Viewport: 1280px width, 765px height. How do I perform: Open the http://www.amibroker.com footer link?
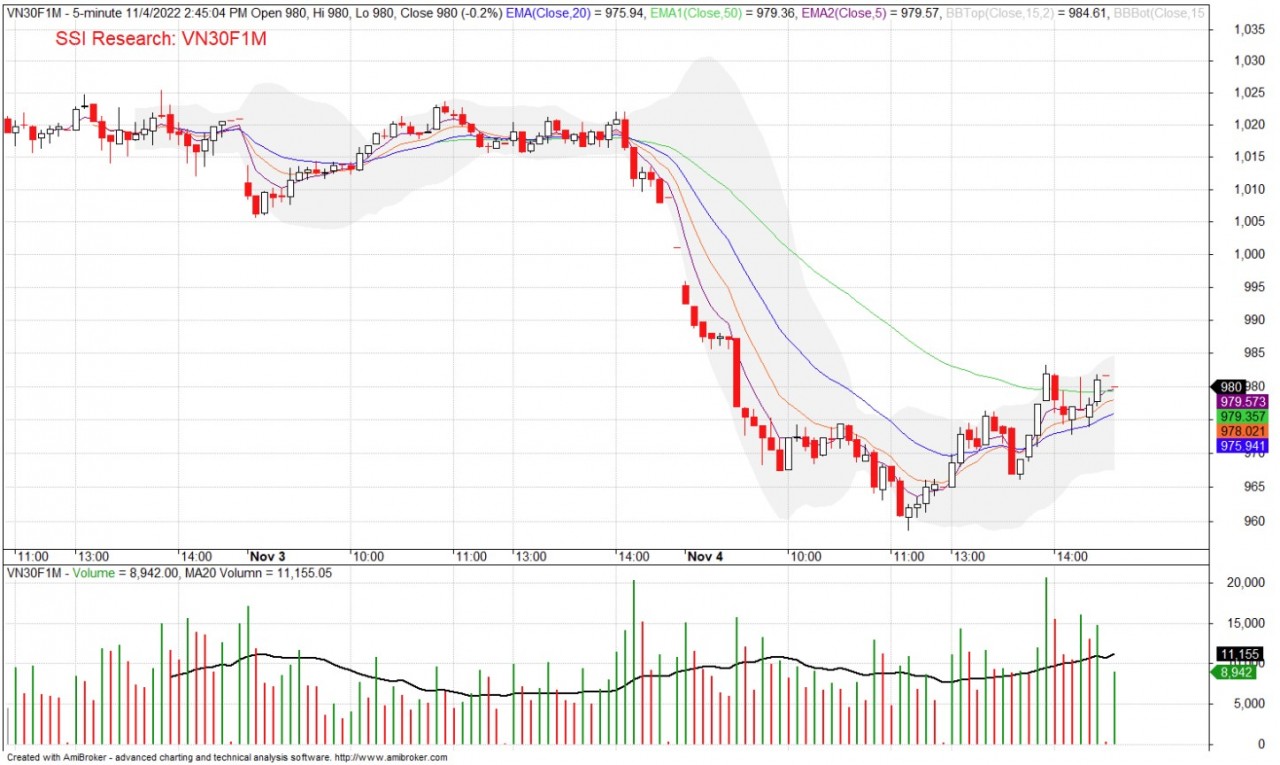391,758
